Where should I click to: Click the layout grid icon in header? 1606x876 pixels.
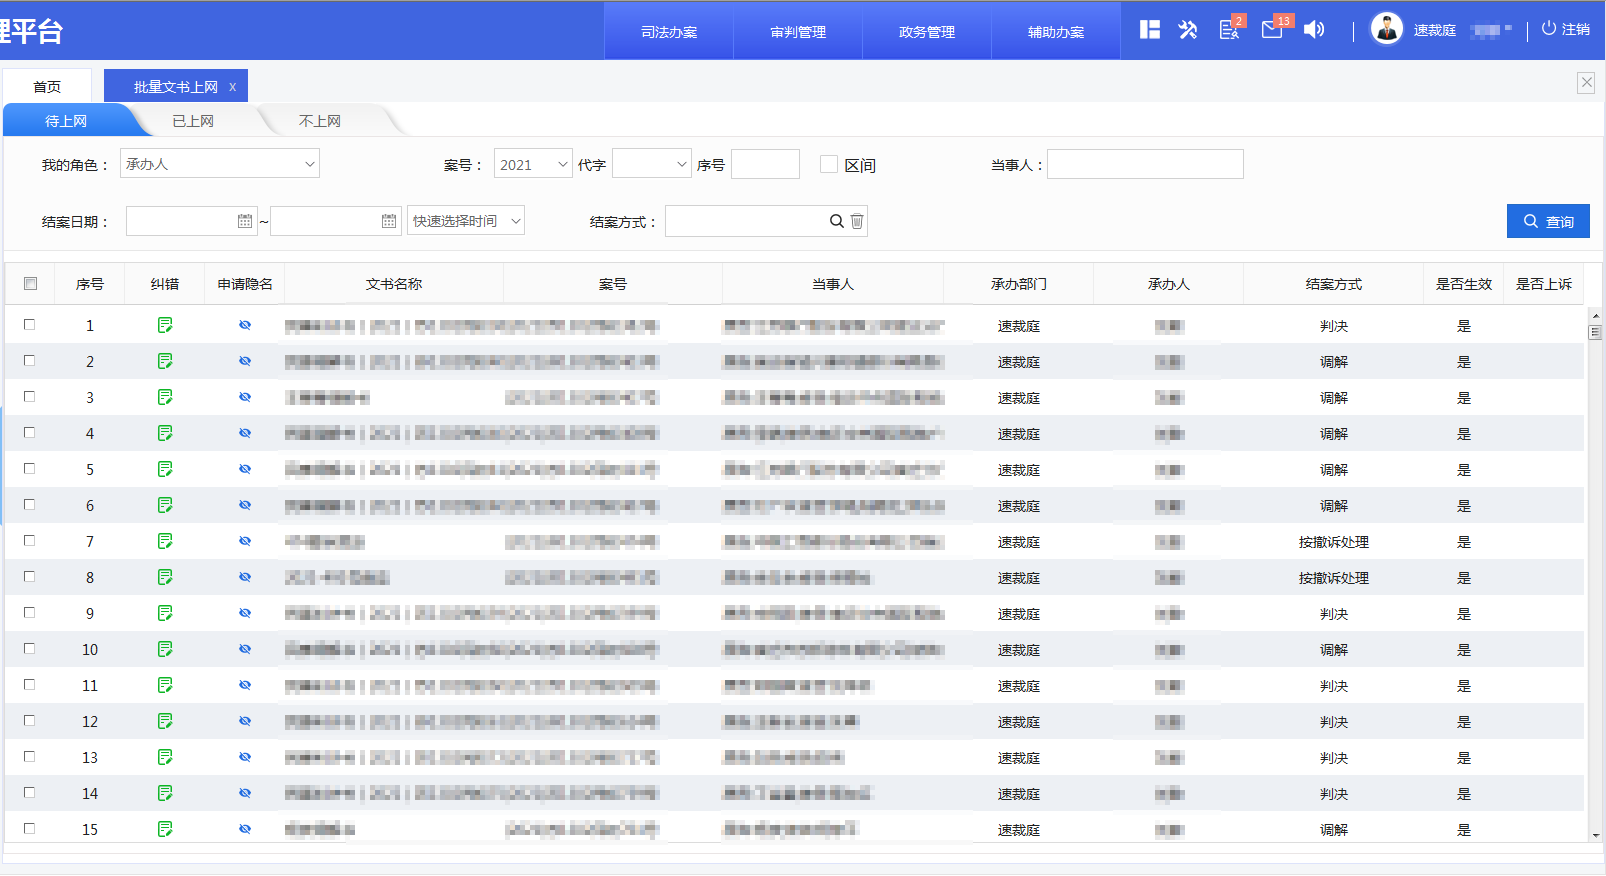(x=1150, y=30)
